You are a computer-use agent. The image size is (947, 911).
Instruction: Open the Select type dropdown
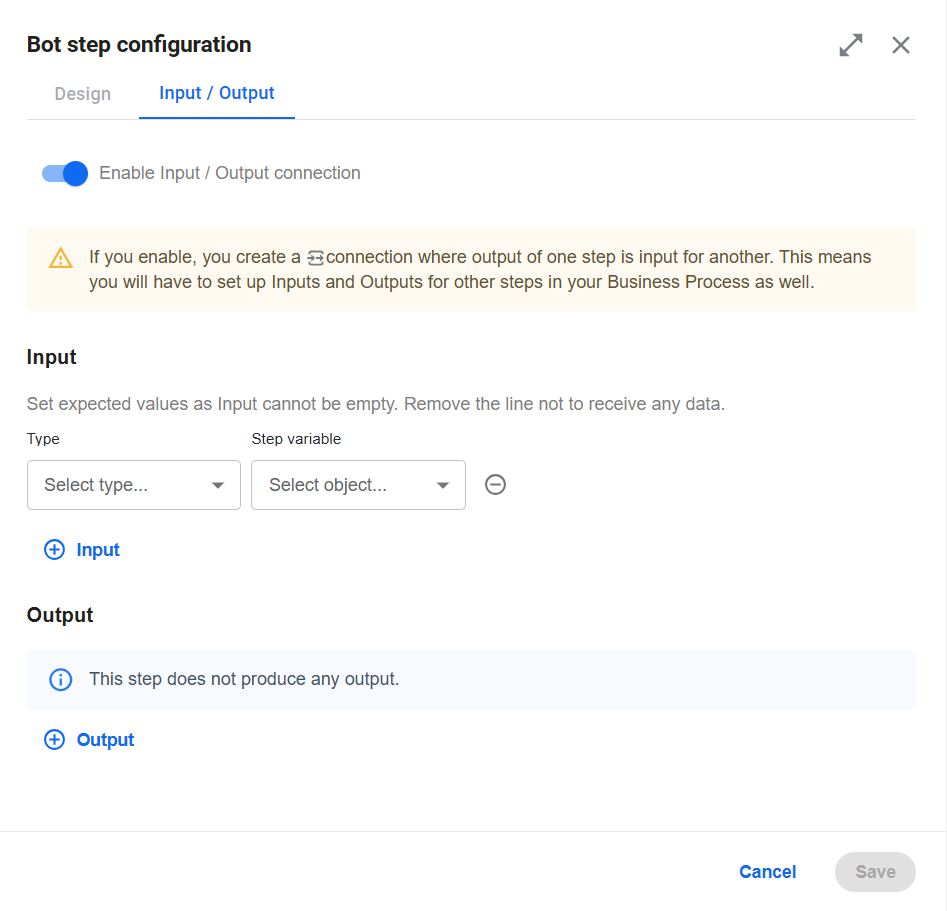133,485
